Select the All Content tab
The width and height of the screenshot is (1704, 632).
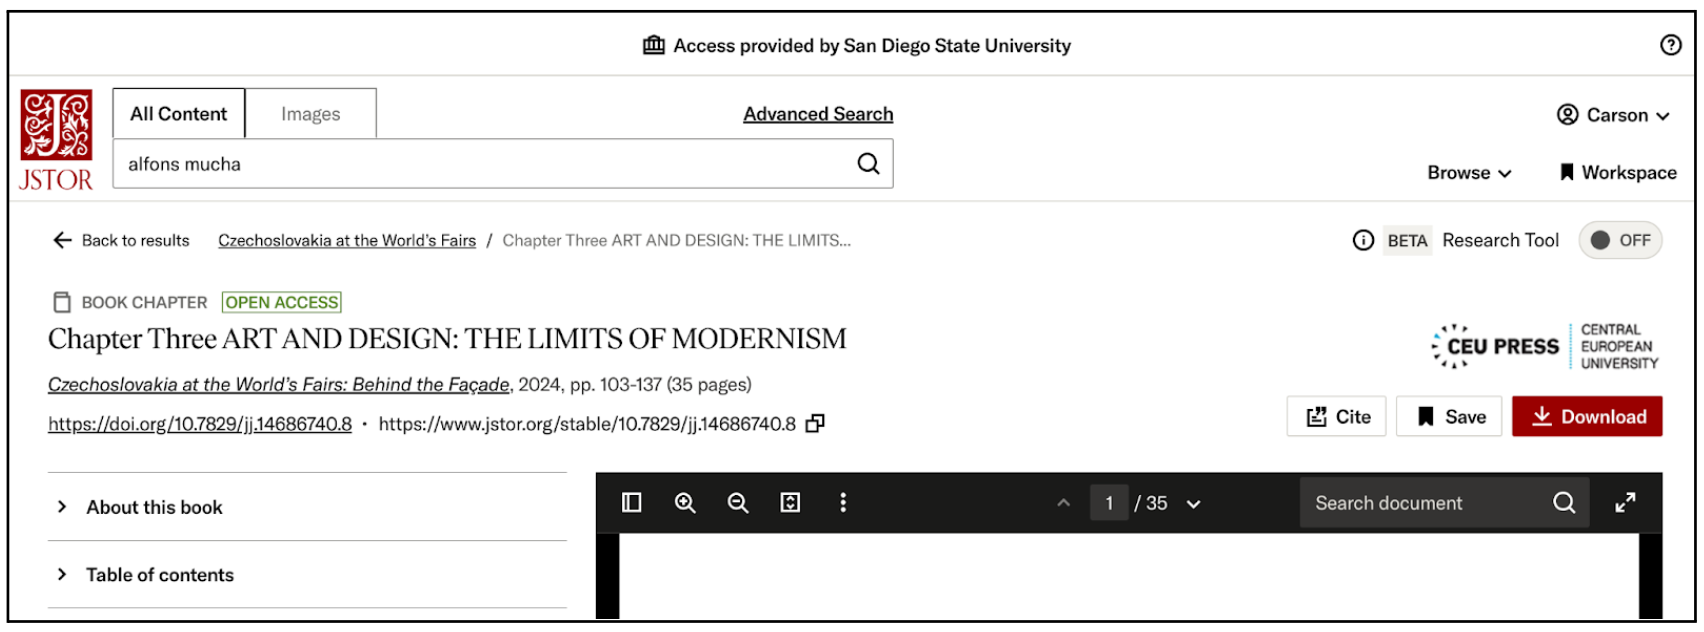point(178,114)
